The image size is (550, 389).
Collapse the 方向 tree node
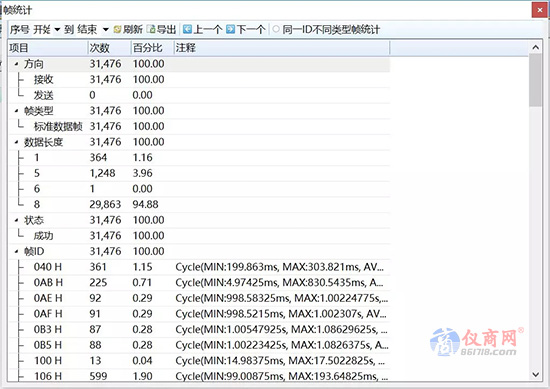(16, 64)
